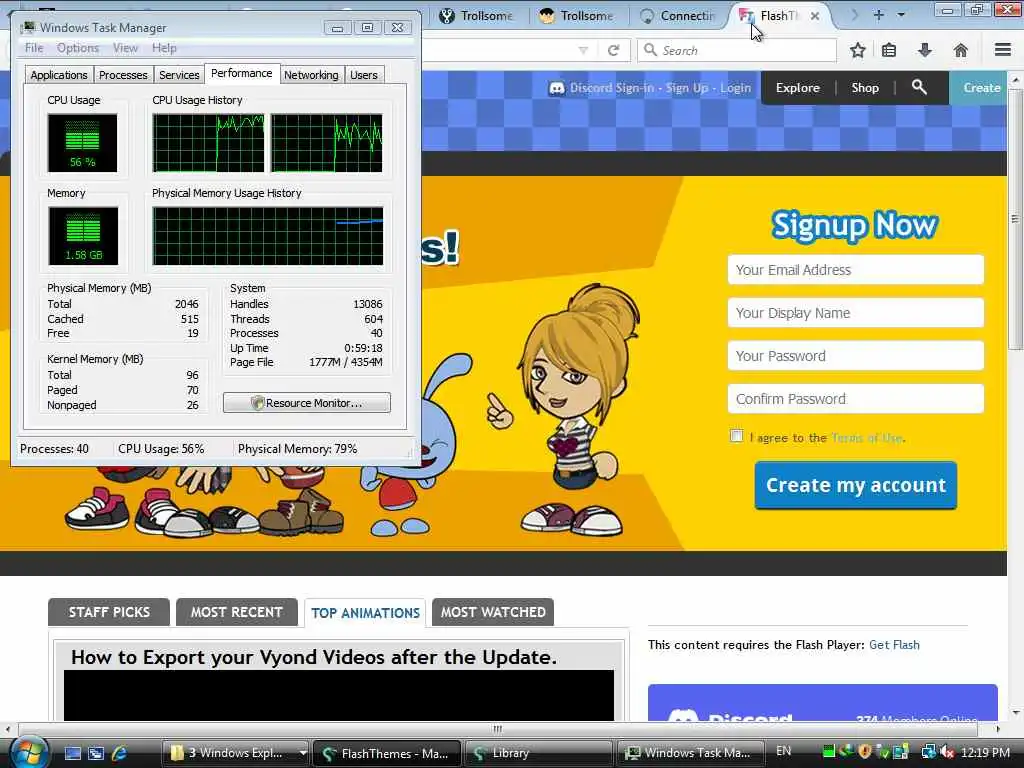The width and height of the screenshot is (1024, 768).
Task: Launch Internet Explorer from quick launch
Action: (x=120, y=753)
